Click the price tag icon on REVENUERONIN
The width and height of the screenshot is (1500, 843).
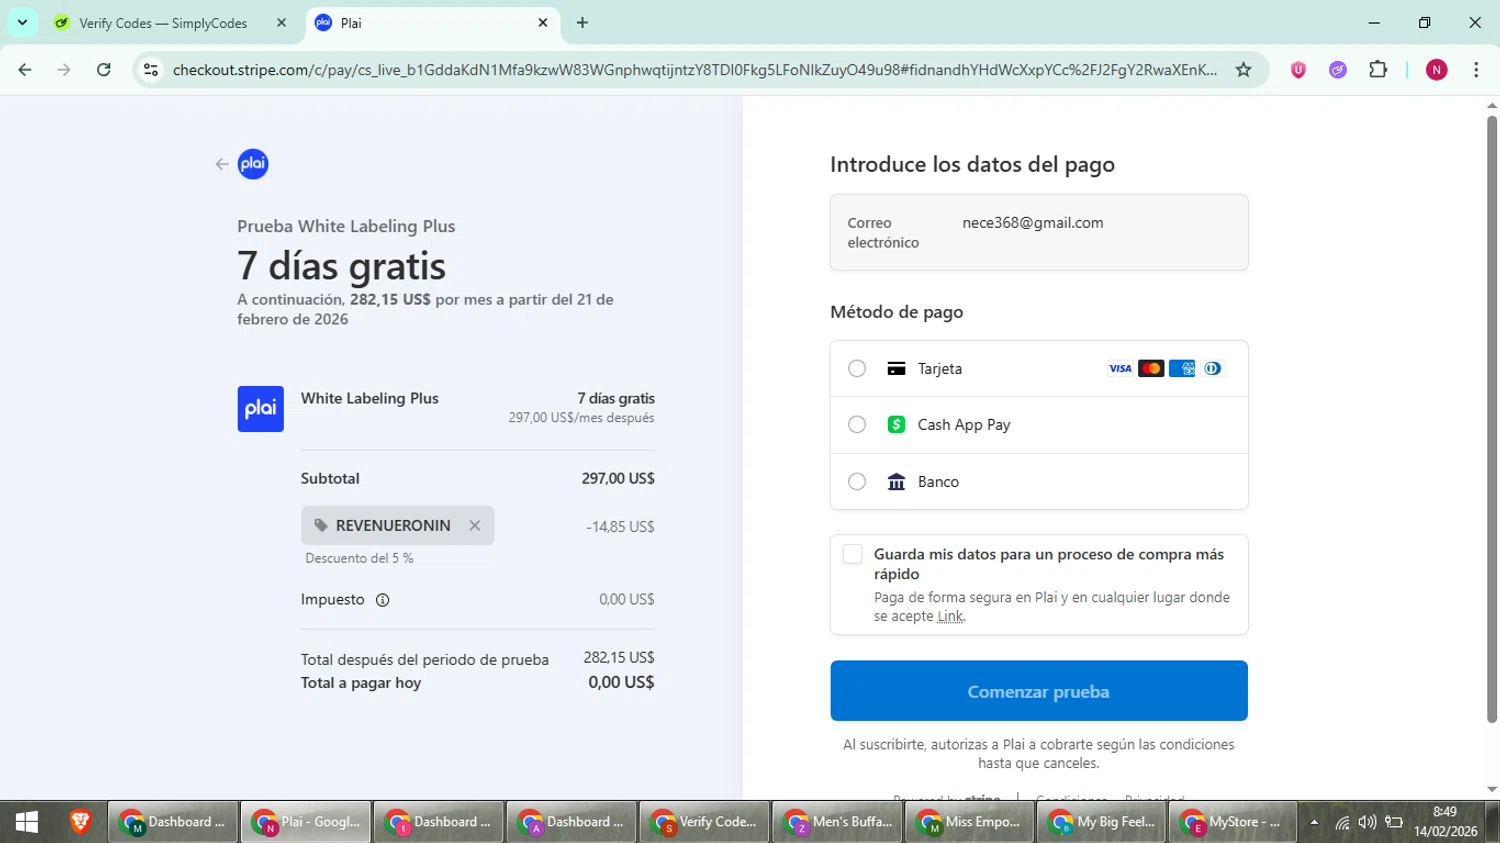pos(321,525)
